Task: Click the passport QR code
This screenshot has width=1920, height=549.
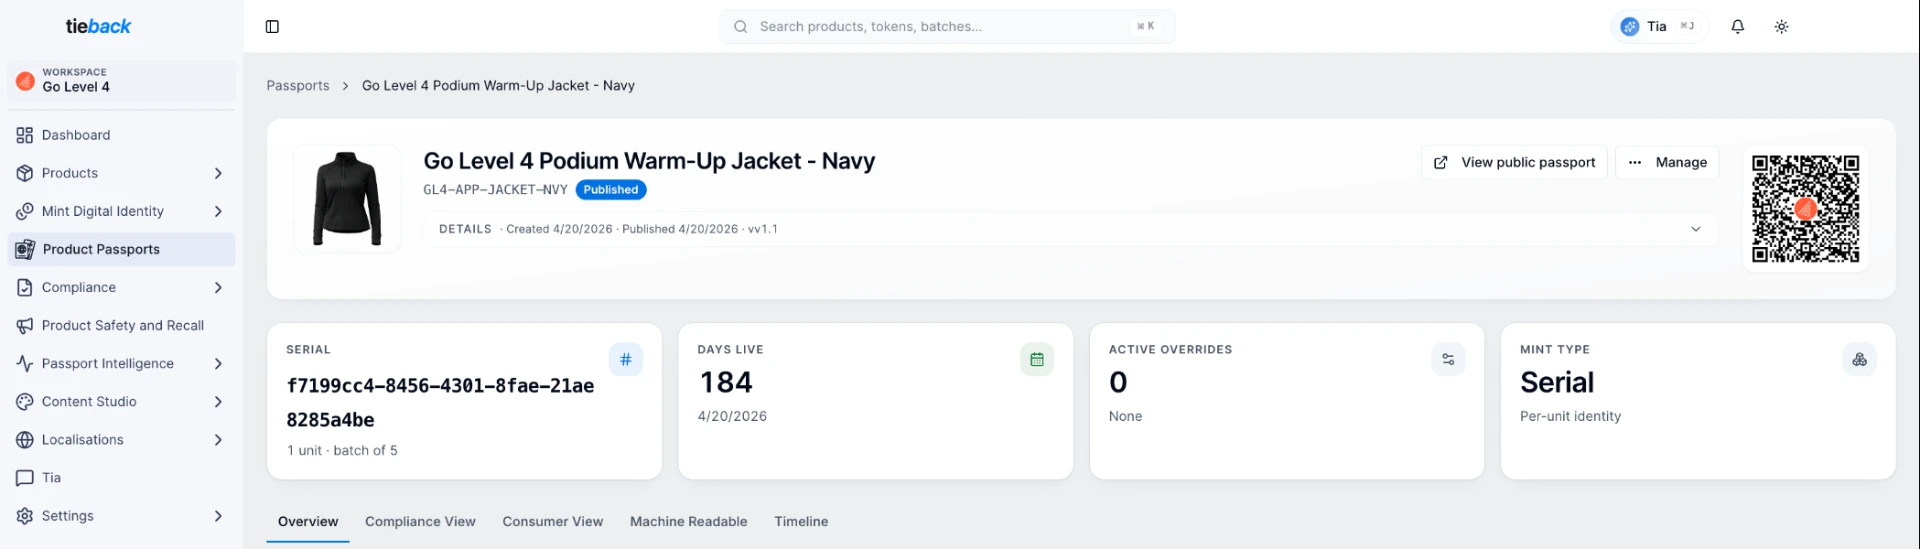Action: 1806,209
